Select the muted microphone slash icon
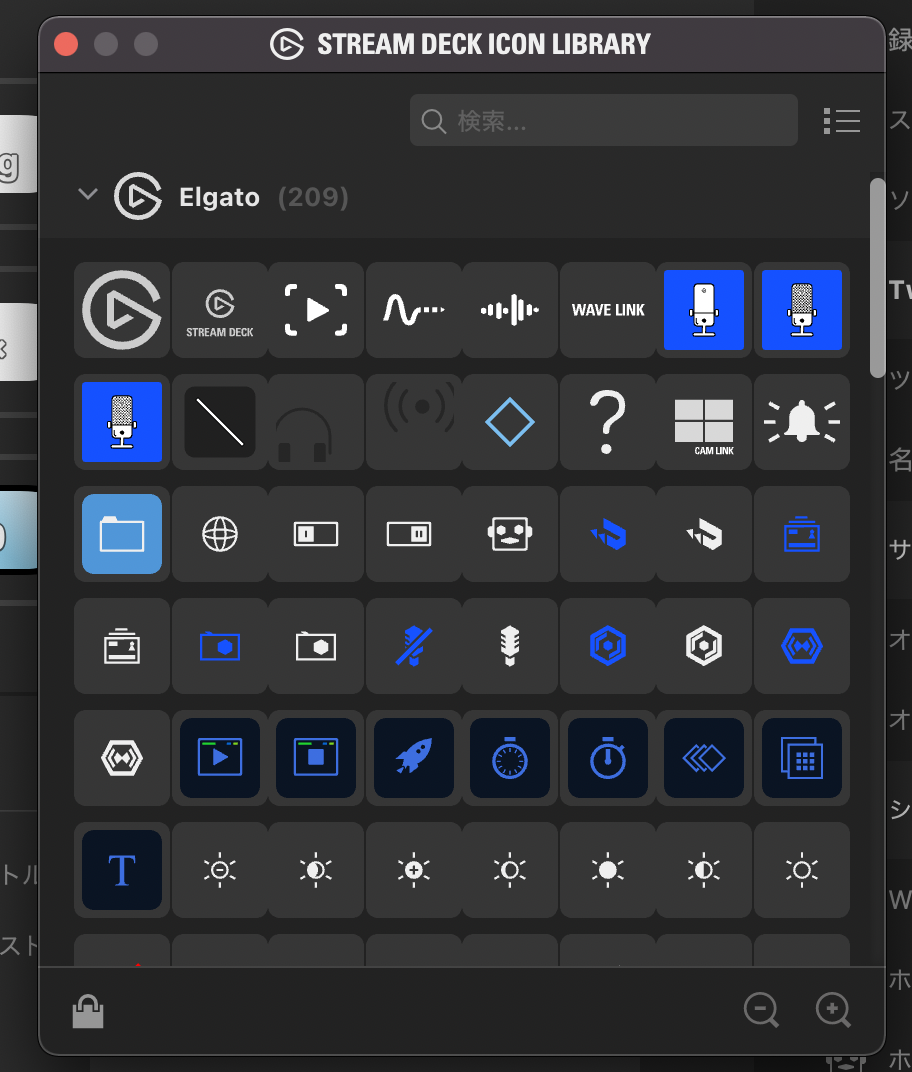Viewport: 912px width, 1072px height. (413, 646)
